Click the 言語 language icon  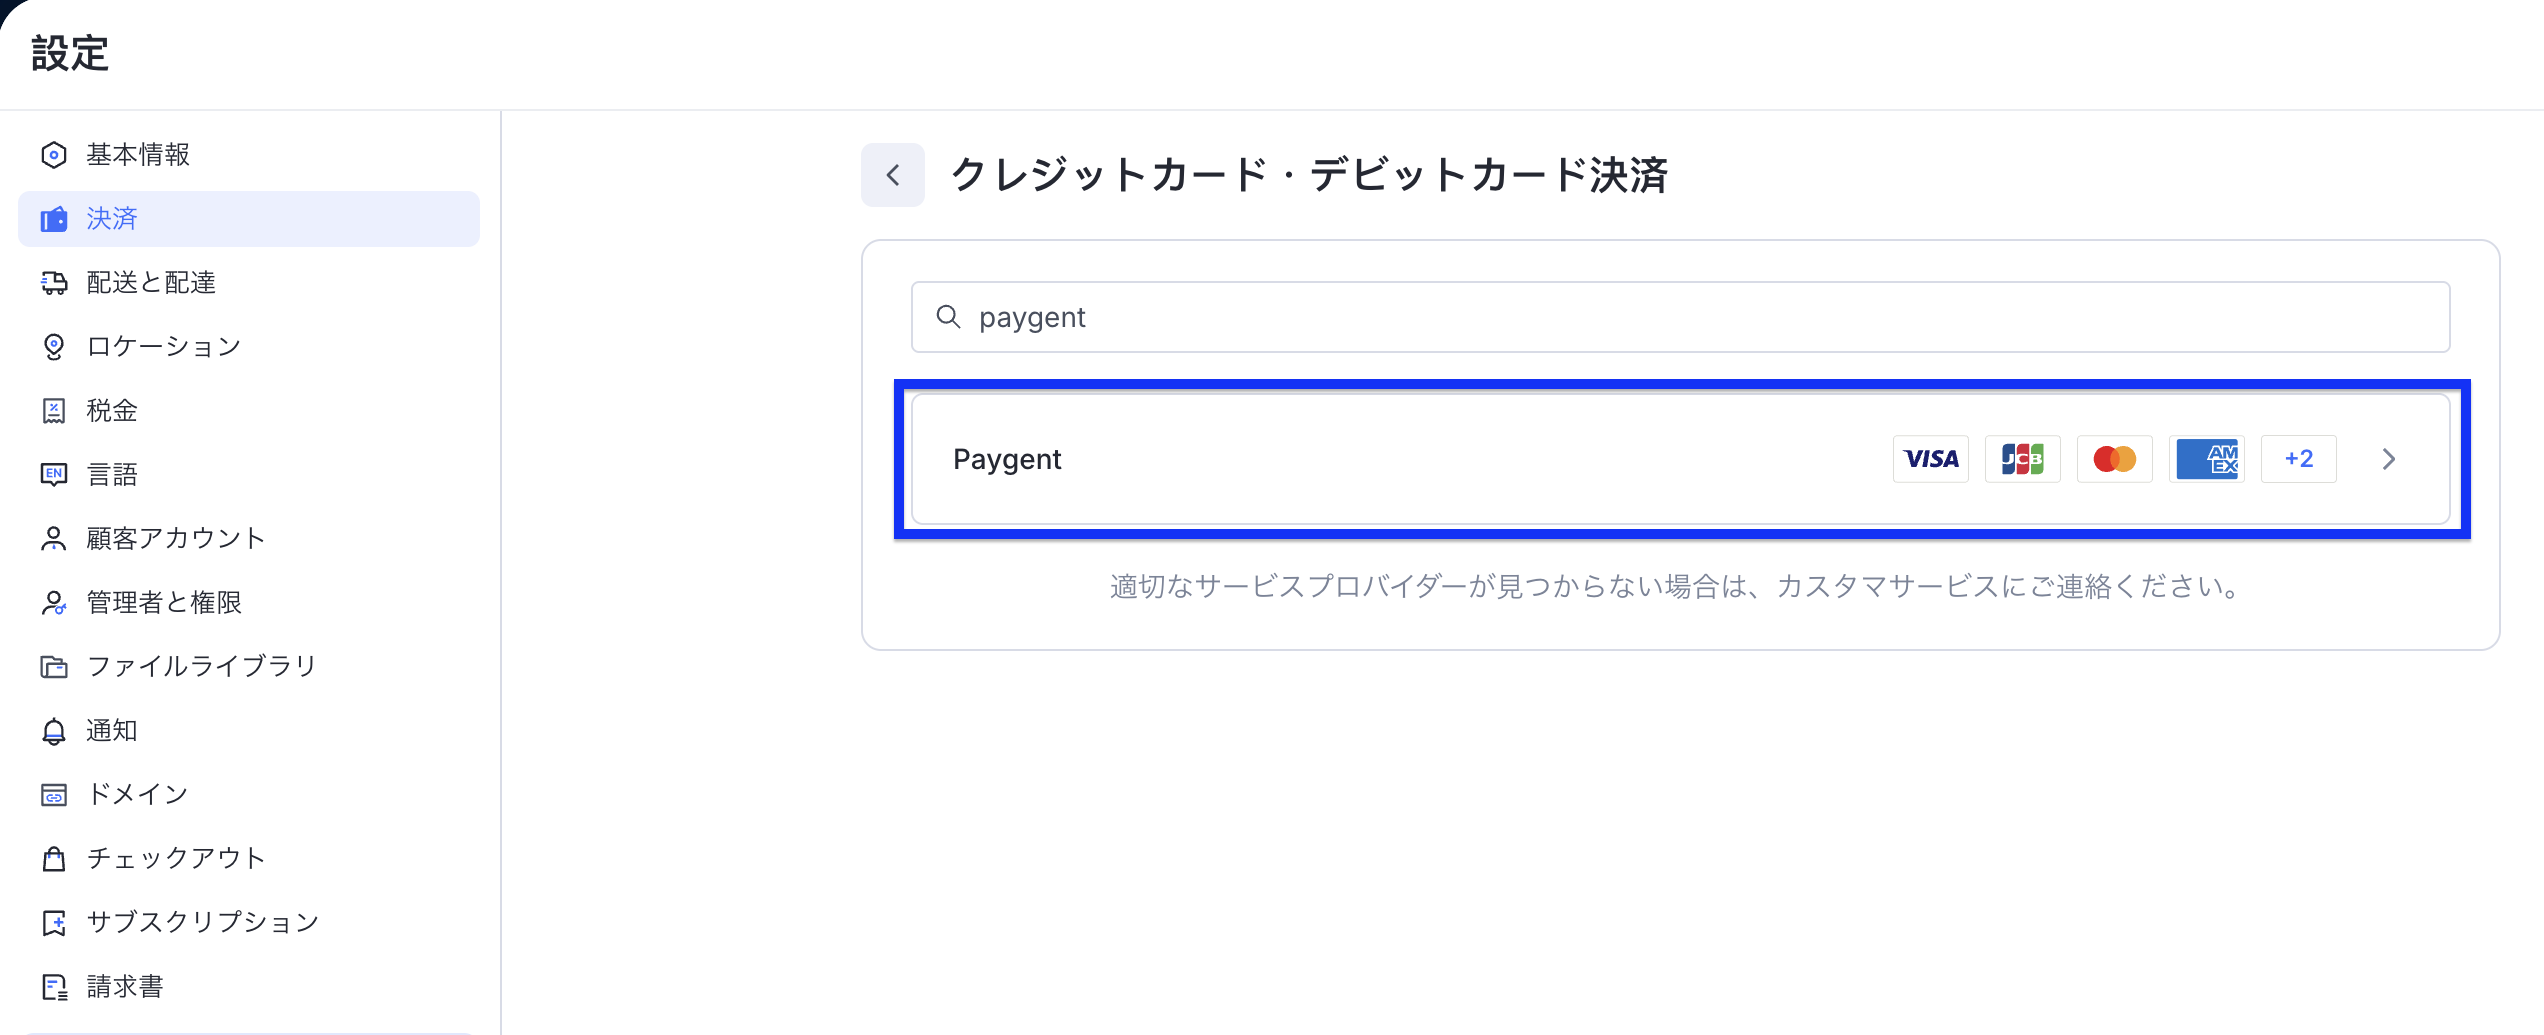point(54,475)
